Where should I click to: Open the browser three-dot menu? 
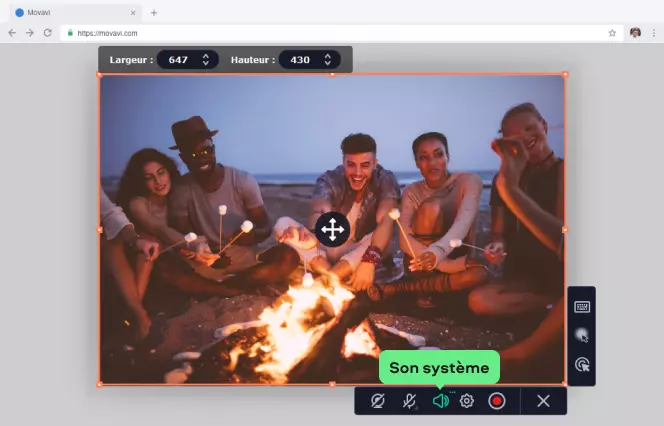pos(654,33)
